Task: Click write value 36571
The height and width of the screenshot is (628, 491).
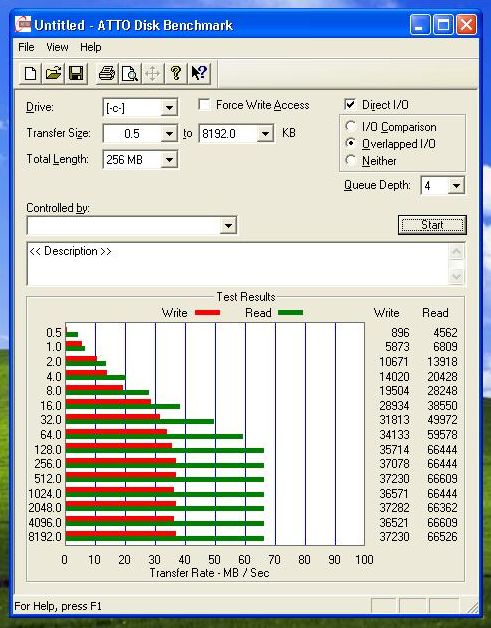Action: (394, 493)
